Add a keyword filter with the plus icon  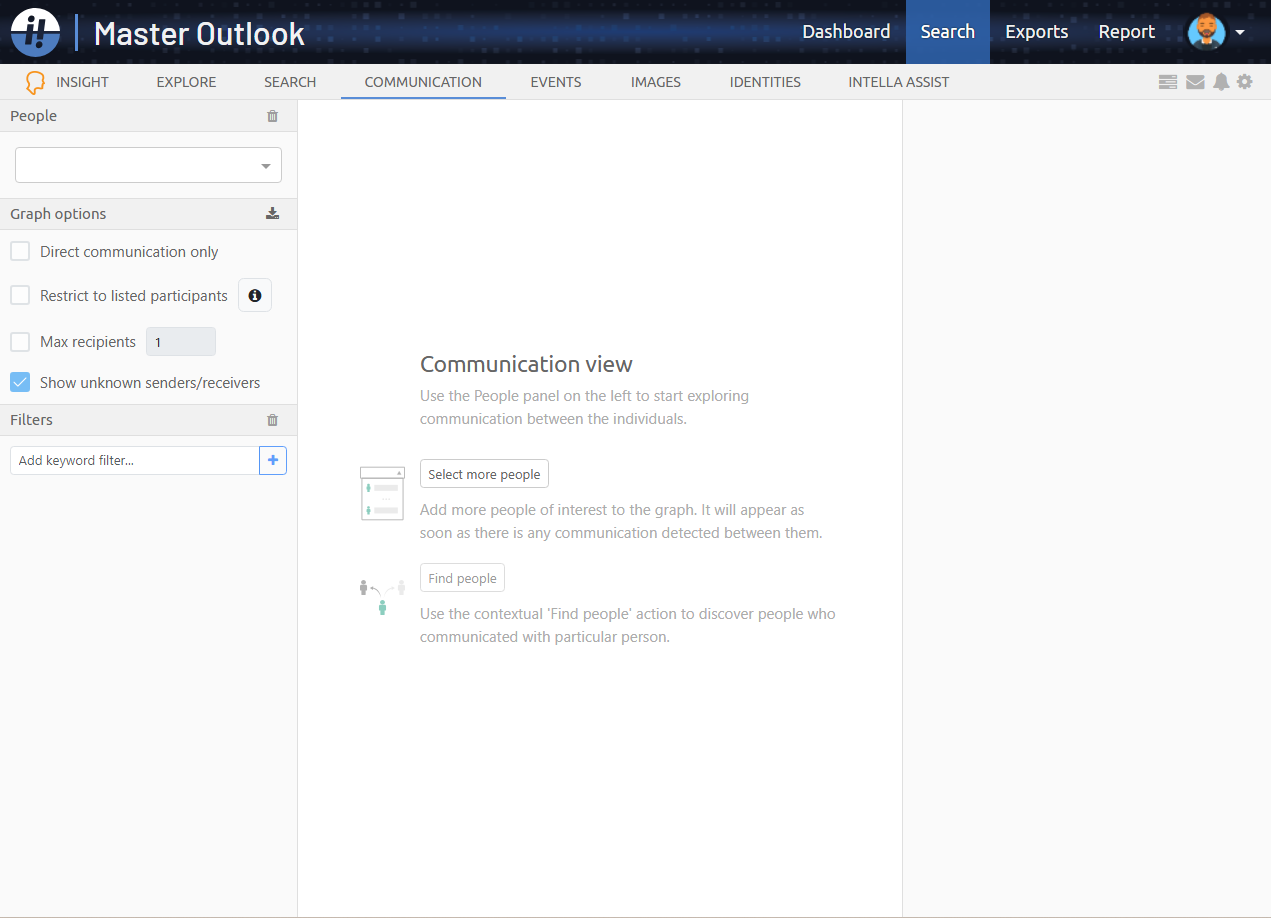point(273,460)
